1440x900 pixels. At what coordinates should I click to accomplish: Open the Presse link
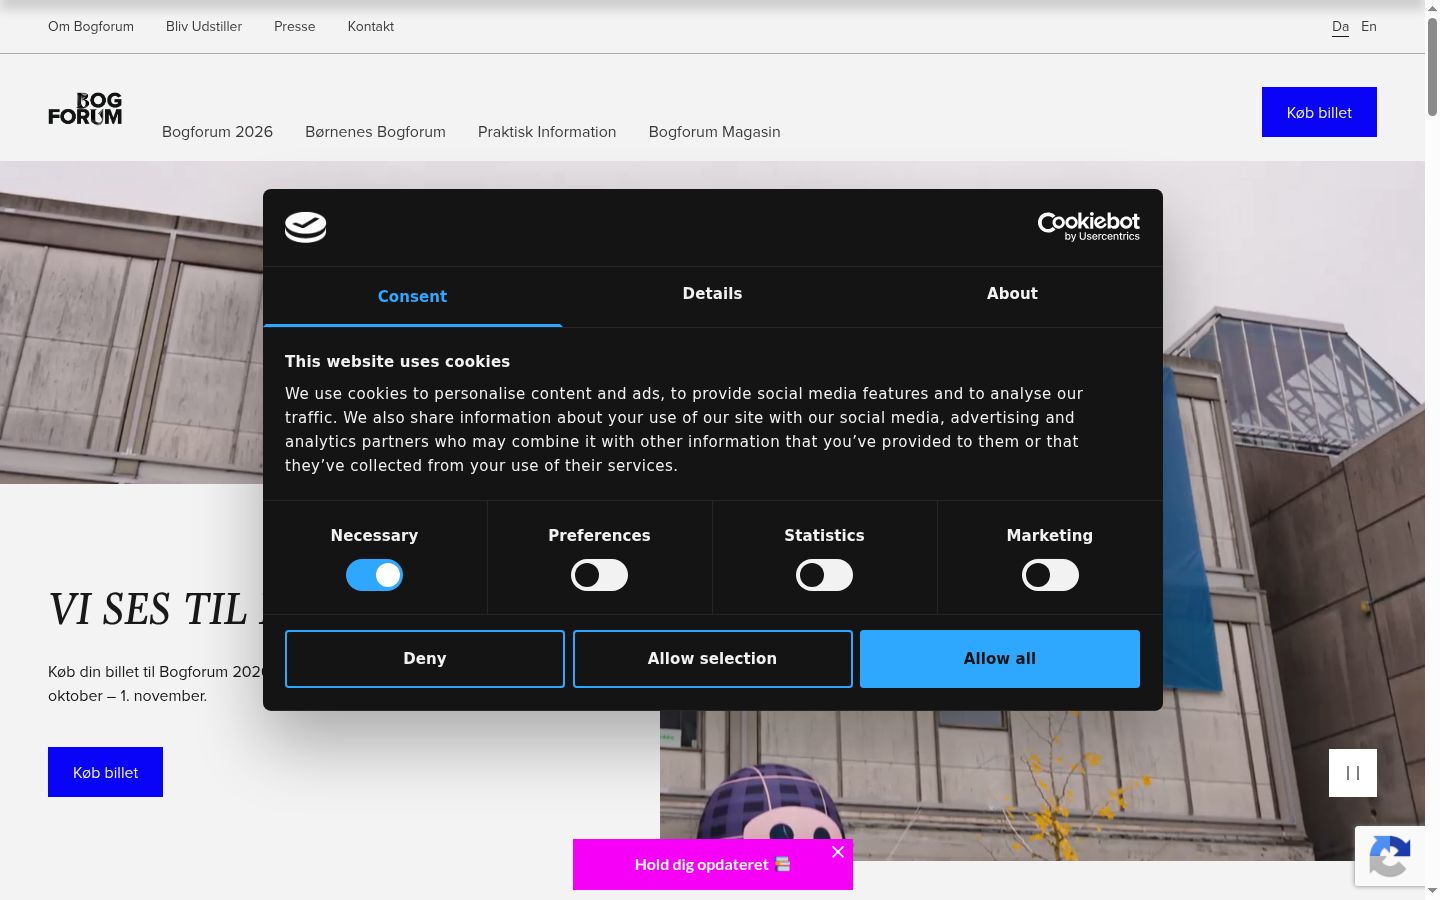click(x=294, y=27)
